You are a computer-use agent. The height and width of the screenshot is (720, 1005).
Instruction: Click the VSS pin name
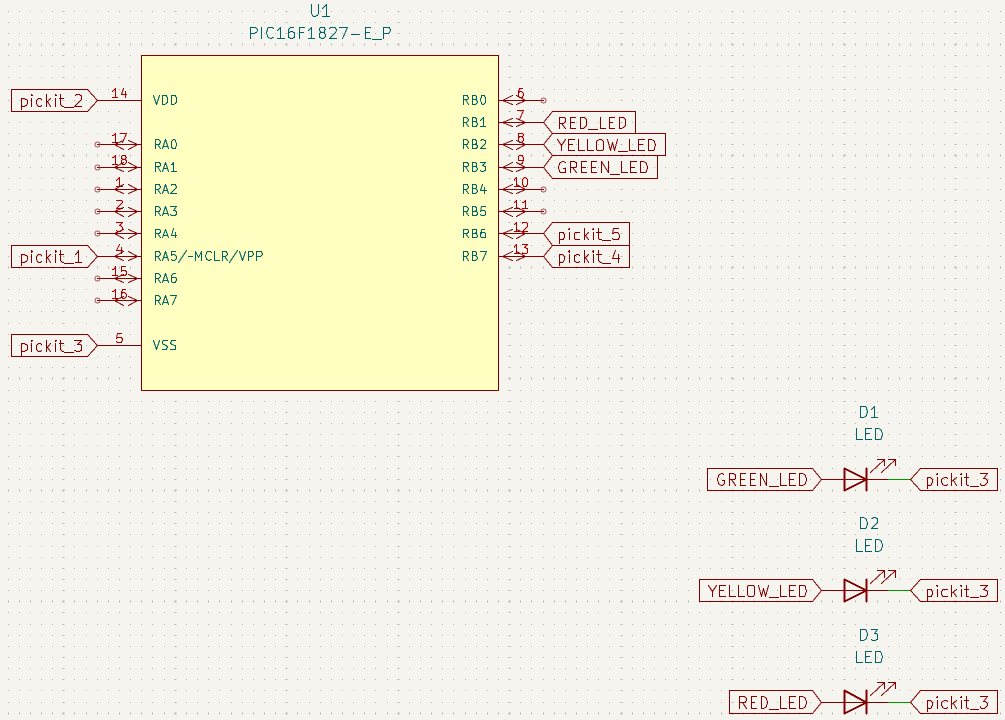tap(165, 345)
